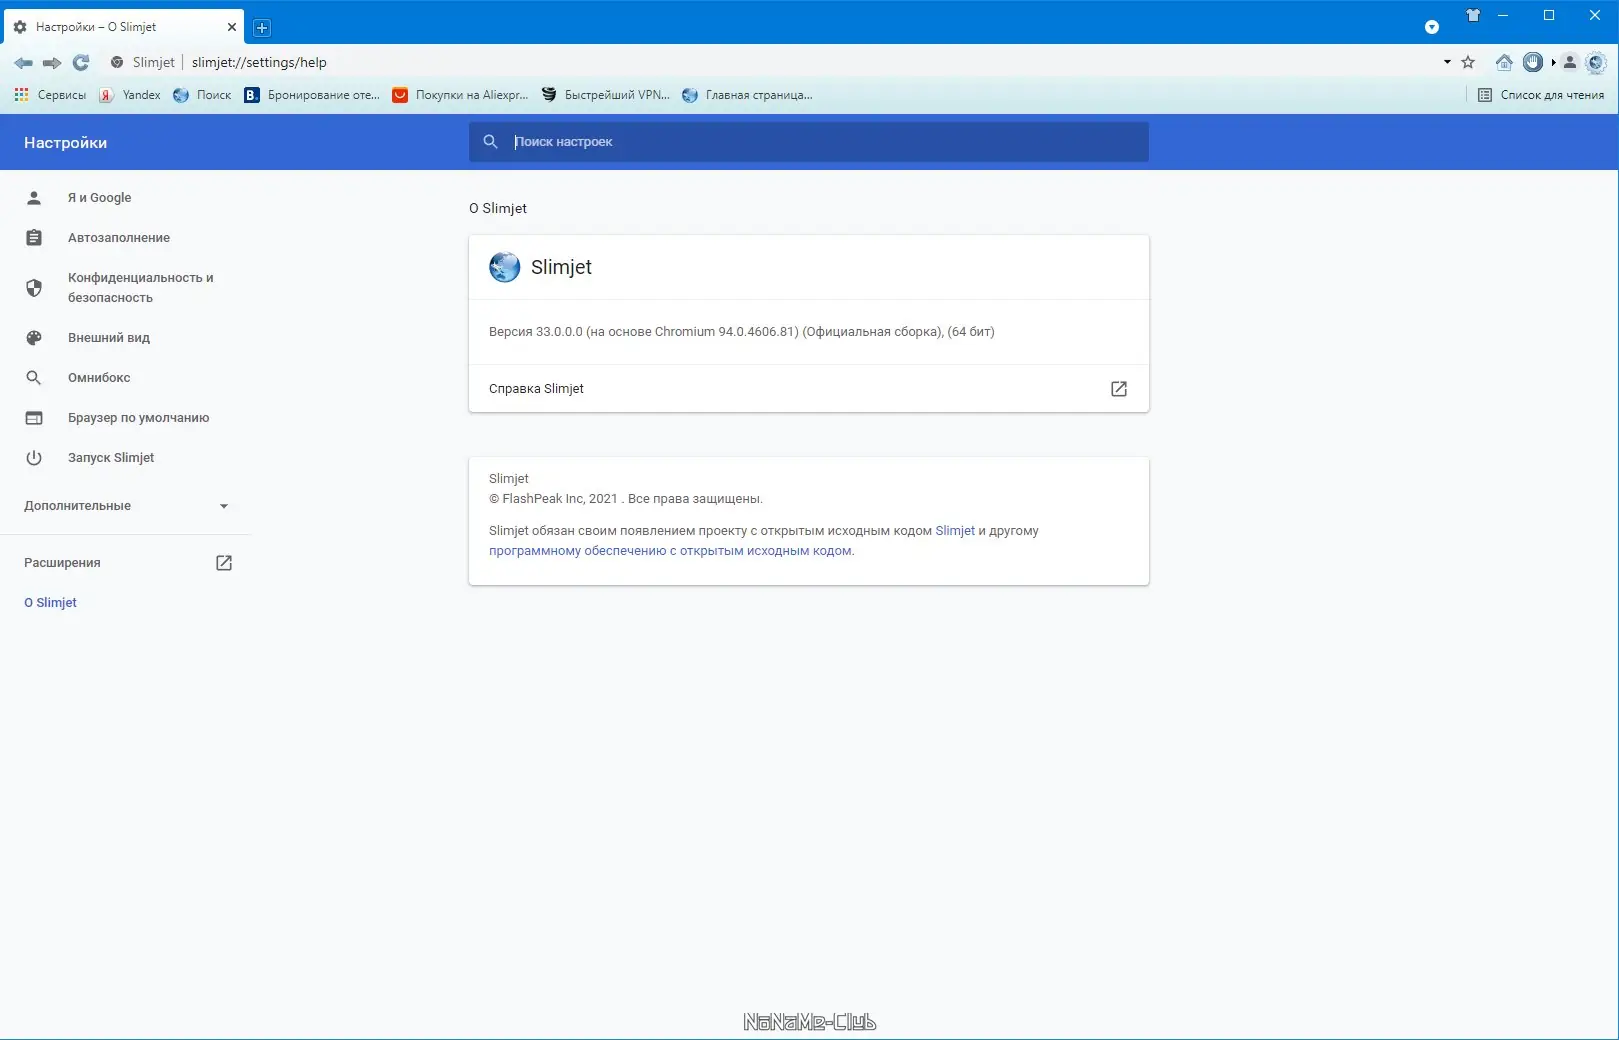Click the user profile avatar icon
Image resolution: width=1619 pixels, height=1040 pixels.
pyautogui.click(x=1569, y=62)
